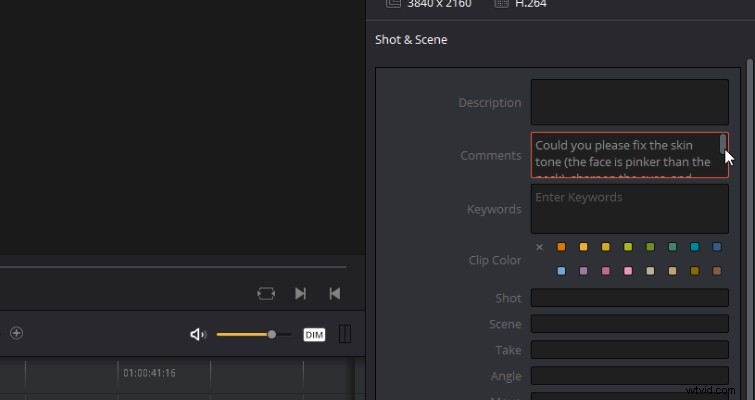Image resolution: width=755 pixels, height=400 pixels.
Task: Set clip color to Olive swatch
Action: pos(650,247)
